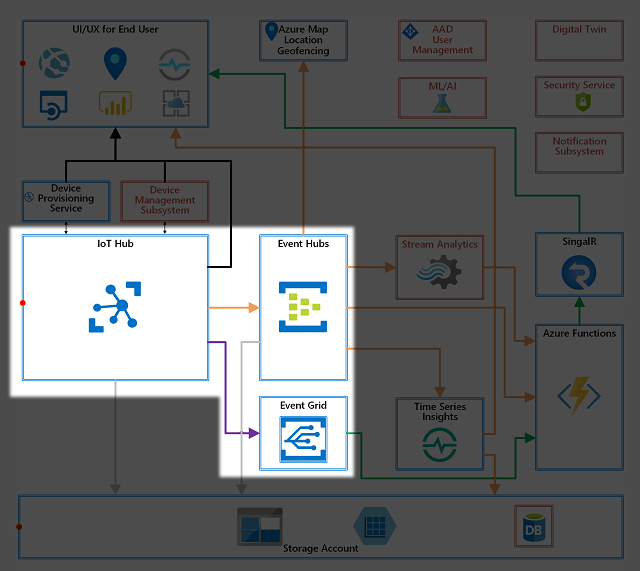Screen dimensions: 640x571
Task: Click the cloud frame icon in UI/UX box
Action: click(x=176, y=103)
